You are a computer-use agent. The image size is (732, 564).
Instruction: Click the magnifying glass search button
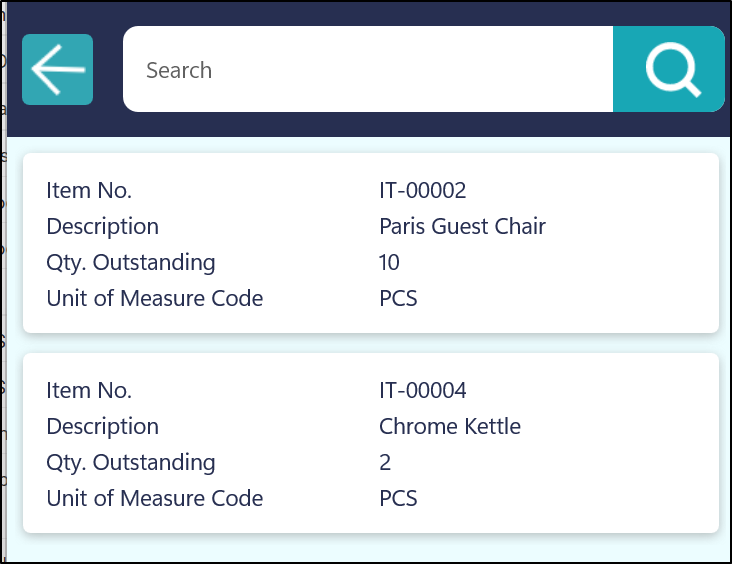coord(668,70)
